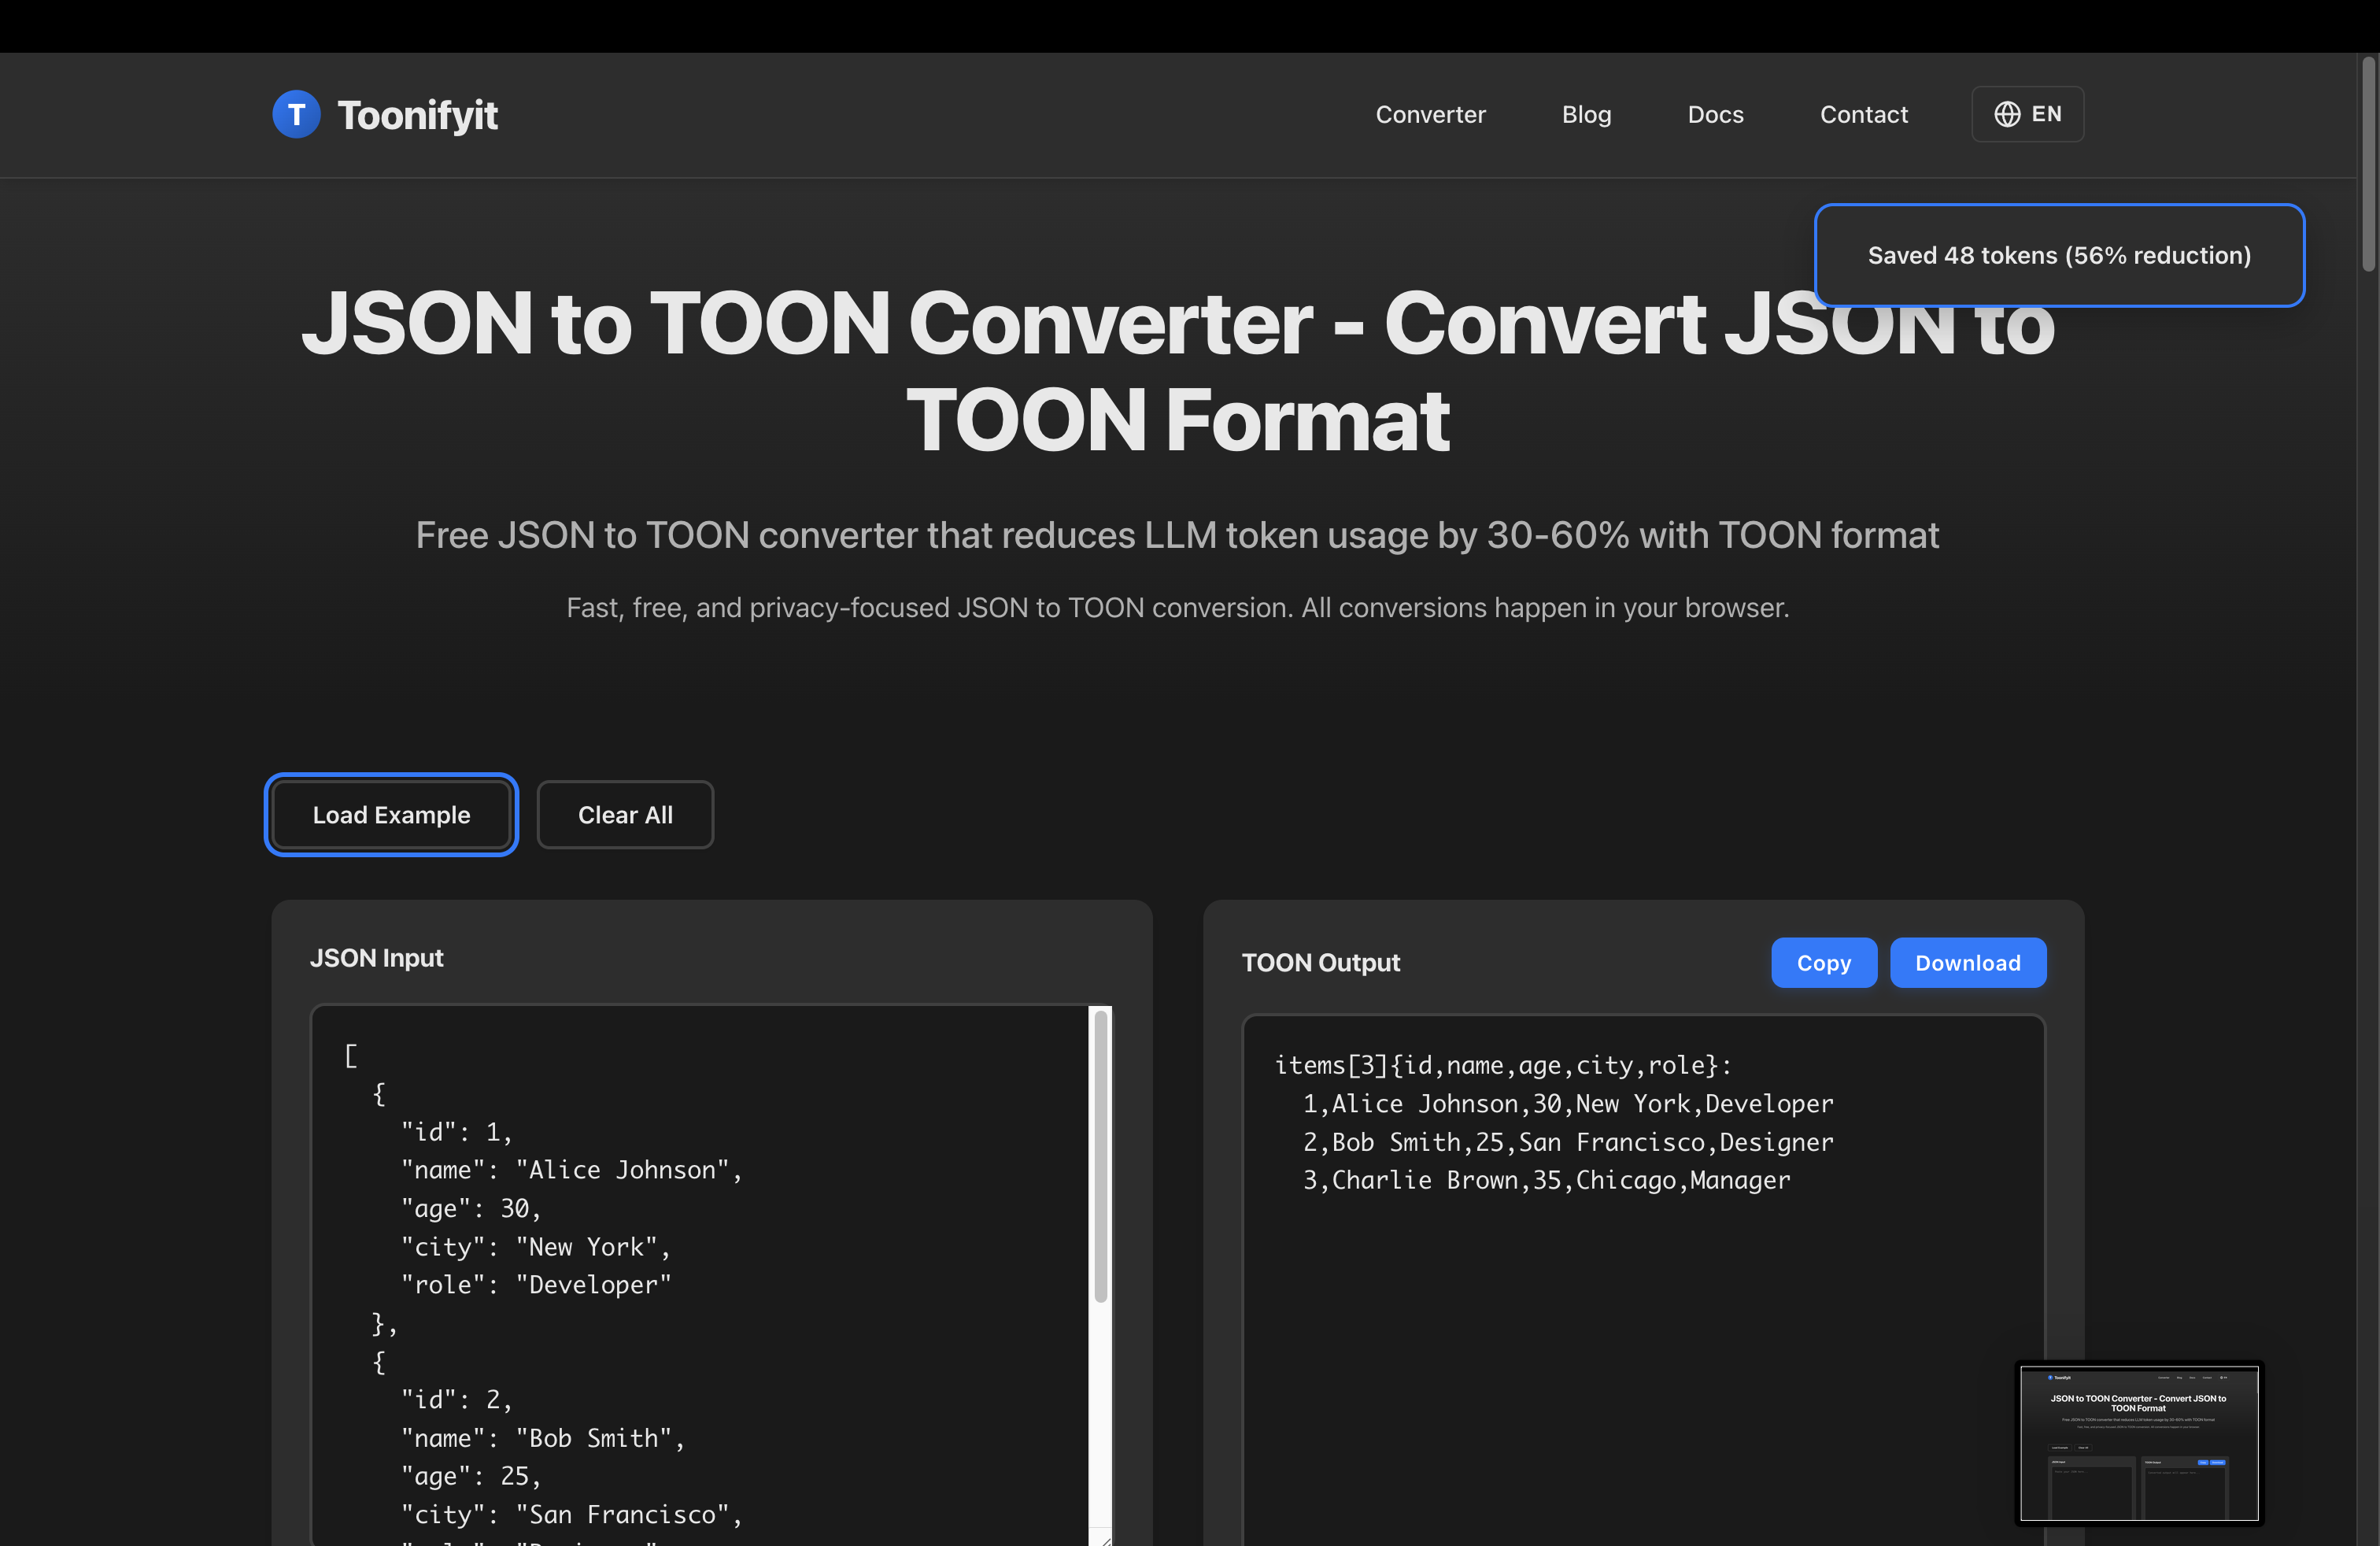Click the JSON Input panel label
The height and width of the screenshot is (1546, 2380).
tap(376, 957)
